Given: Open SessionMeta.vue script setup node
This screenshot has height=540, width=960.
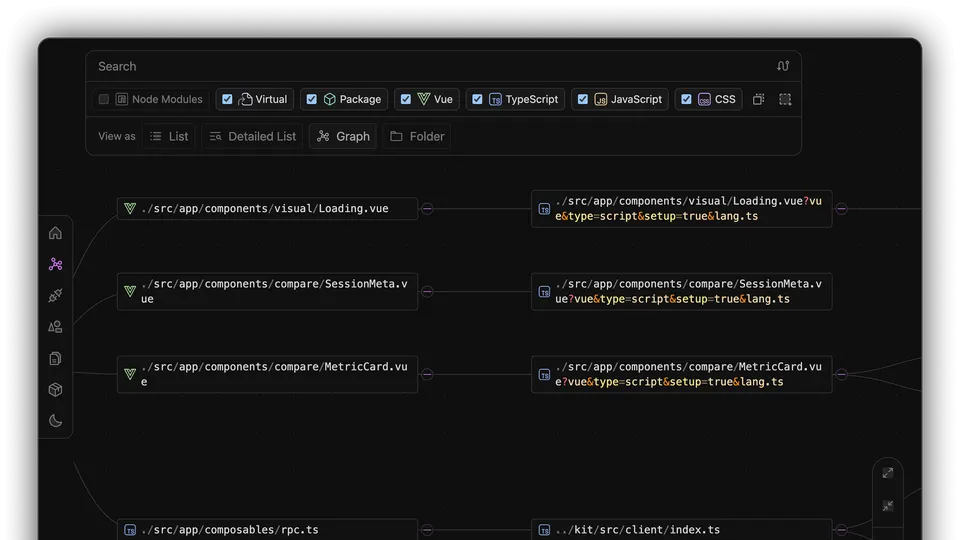Looking at the screenshot, I should [x=681, y=291].
